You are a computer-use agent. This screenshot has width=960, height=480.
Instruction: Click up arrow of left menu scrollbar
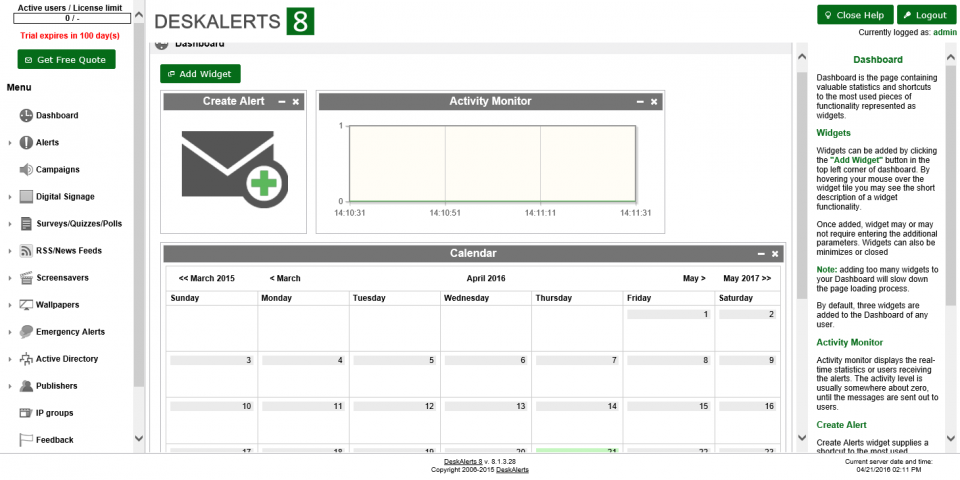point(139,13)
